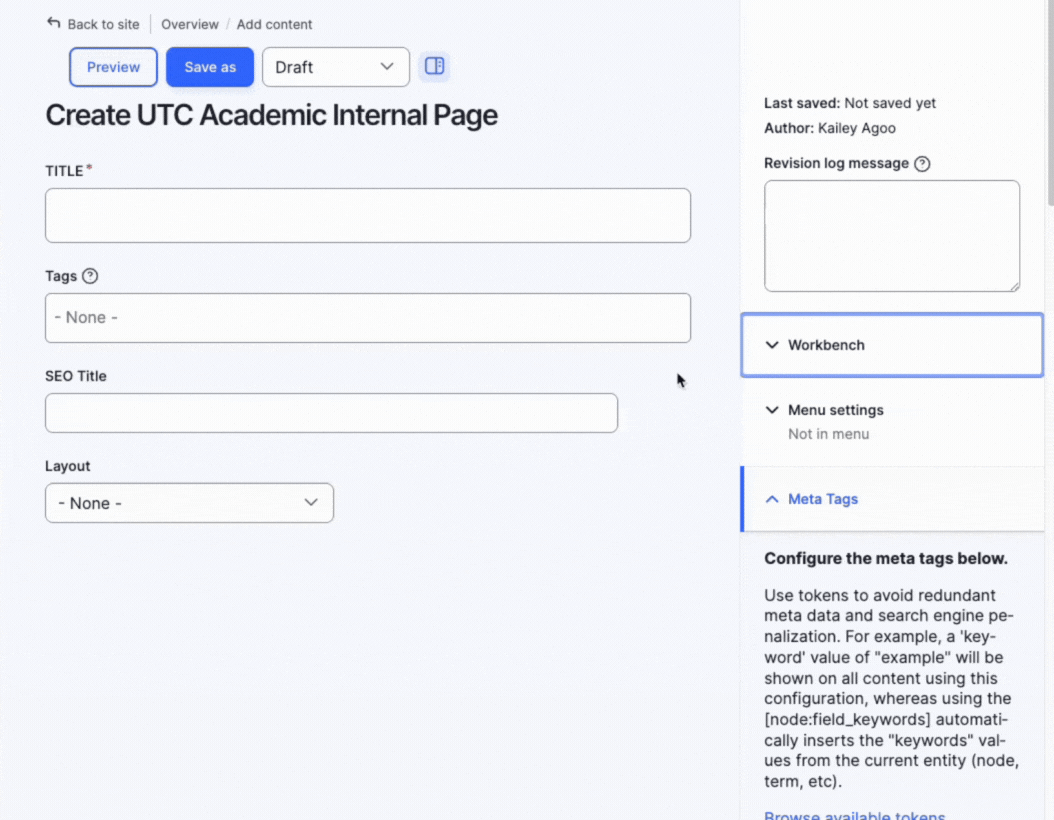Click the Workbench chevron icon
The width and height of the screenshot is (1054, 820).
[771, 345]
